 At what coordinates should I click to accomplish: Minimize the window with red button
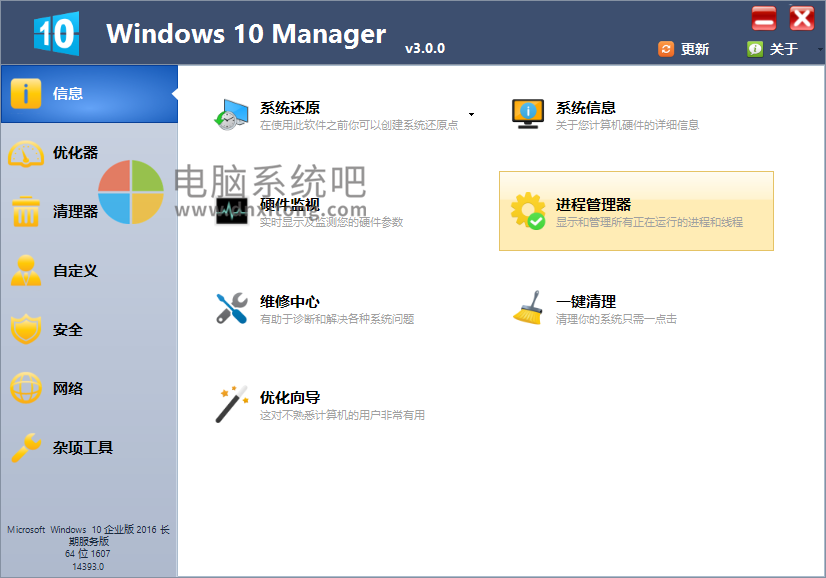764,19
